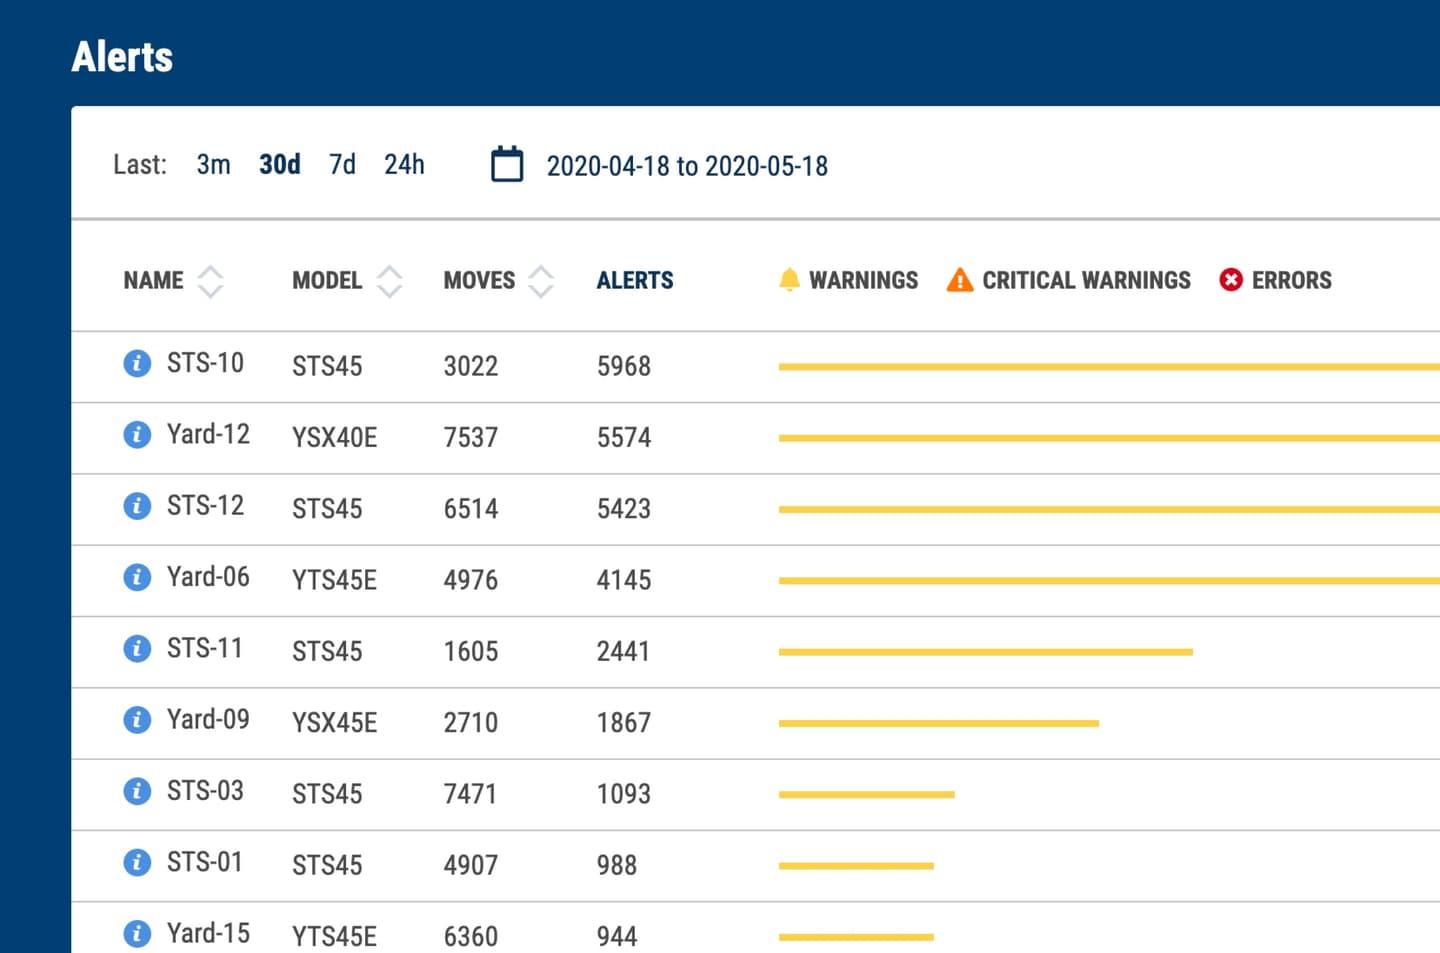
Task: Open the Yard-09 info icon
Action: (137, 720)
